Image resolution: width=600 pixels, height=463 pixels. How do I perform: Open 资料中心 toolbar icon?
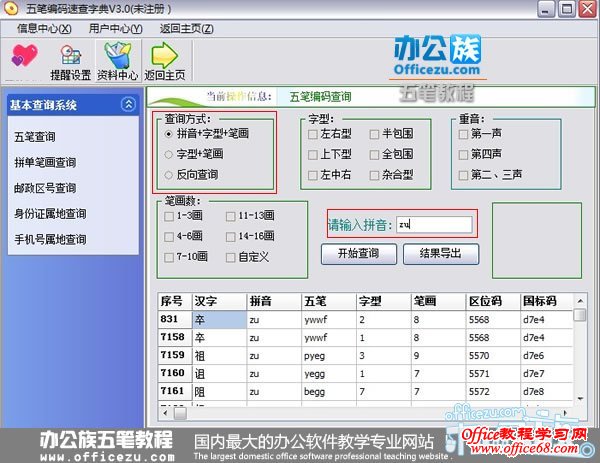coord(117,61)
